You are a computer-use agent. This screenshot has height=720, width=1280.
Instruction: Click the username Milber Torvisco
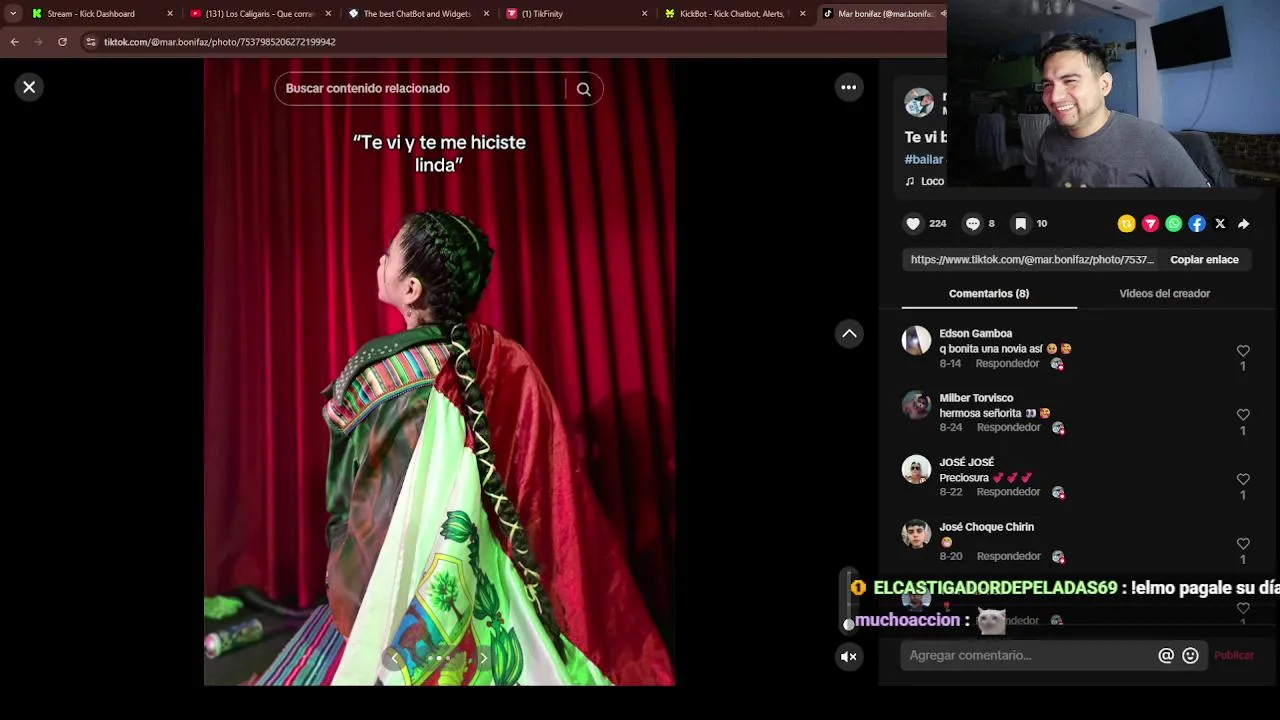976,398
